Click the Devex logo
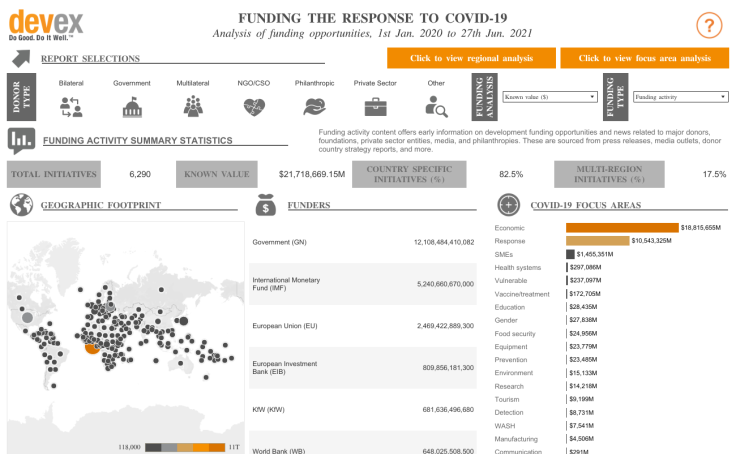 [46, 25]
